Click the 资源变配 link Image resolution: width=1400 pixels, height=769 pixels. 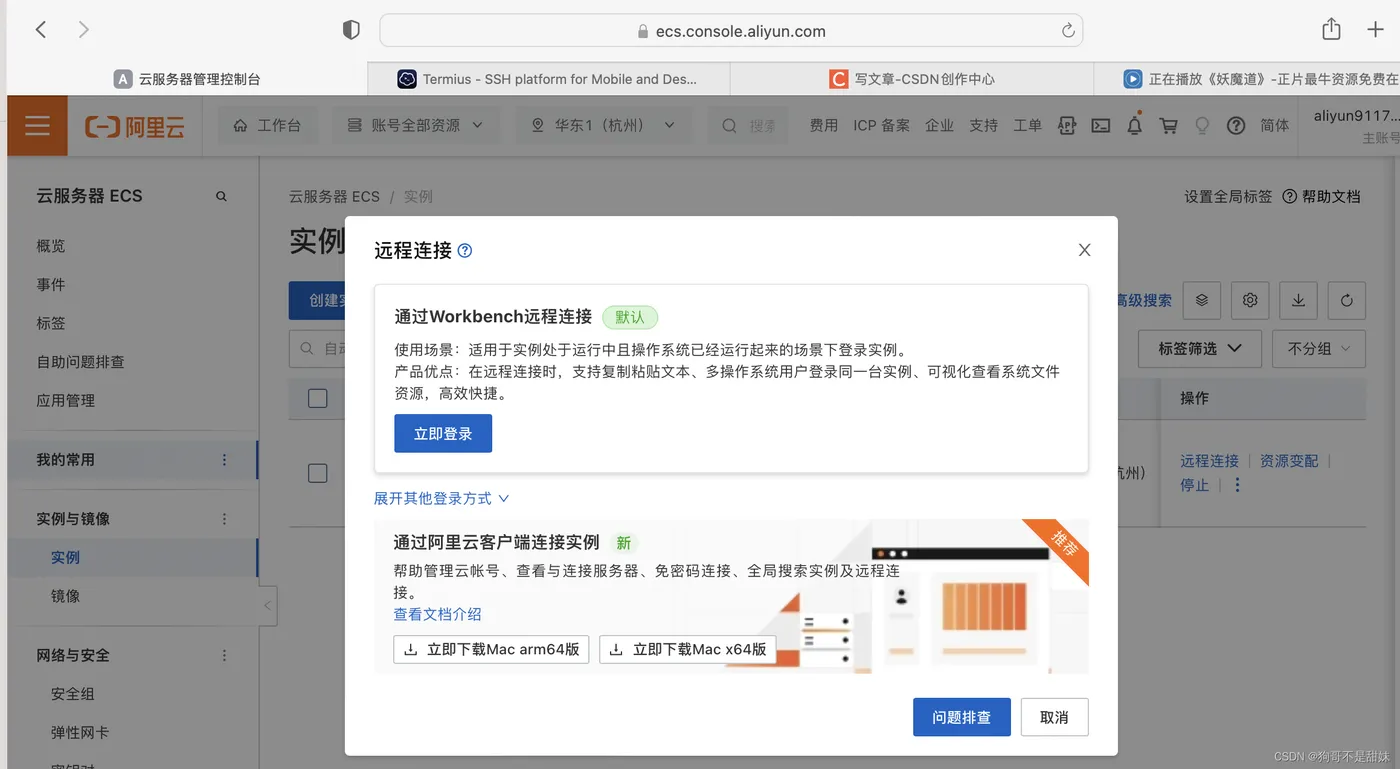(x=1289, y=461)
